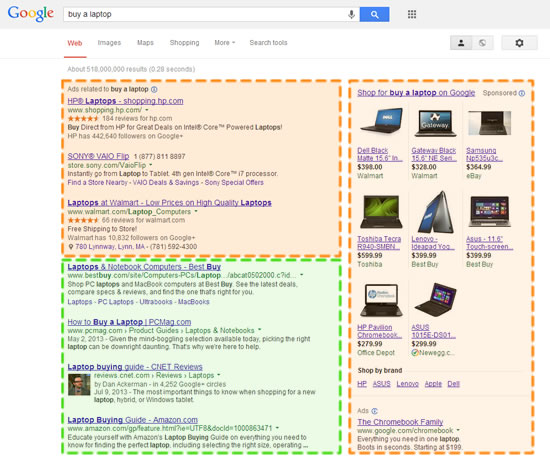550x457 pixels.
Task: Open The Chromebook Family ad link
Action: 400,422
